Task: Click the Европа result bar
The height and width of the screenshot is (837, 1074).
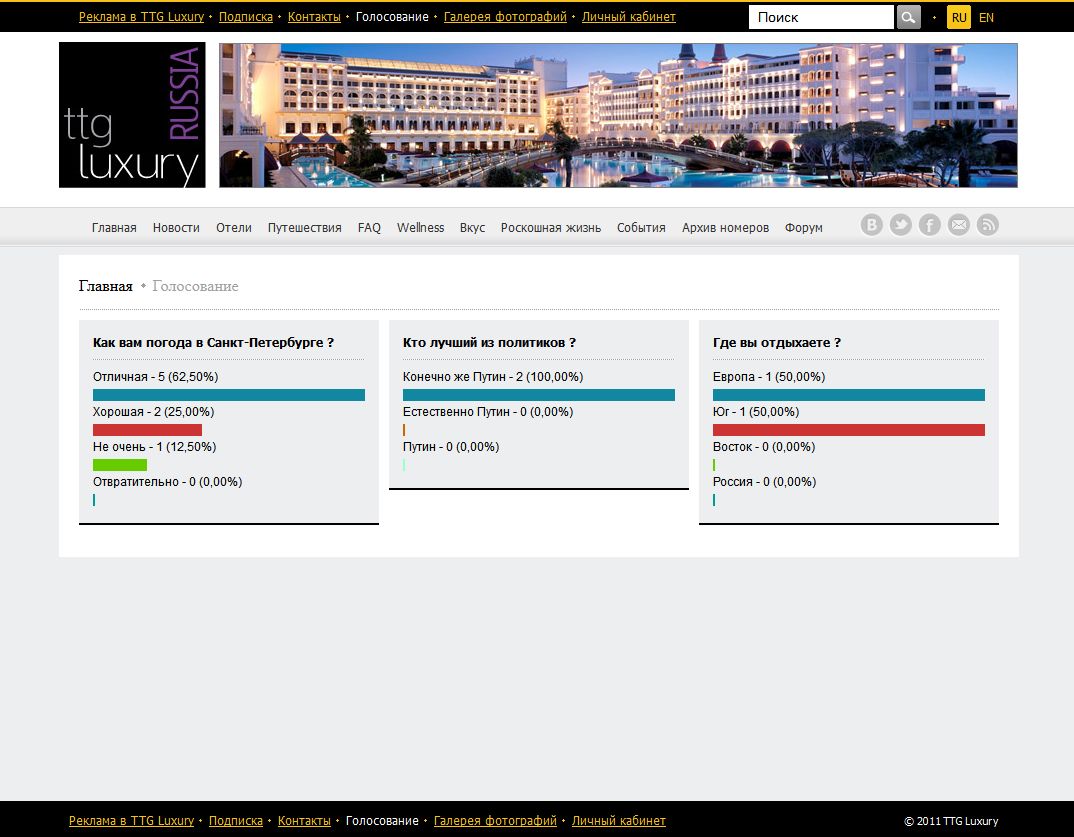Action: 849,395
